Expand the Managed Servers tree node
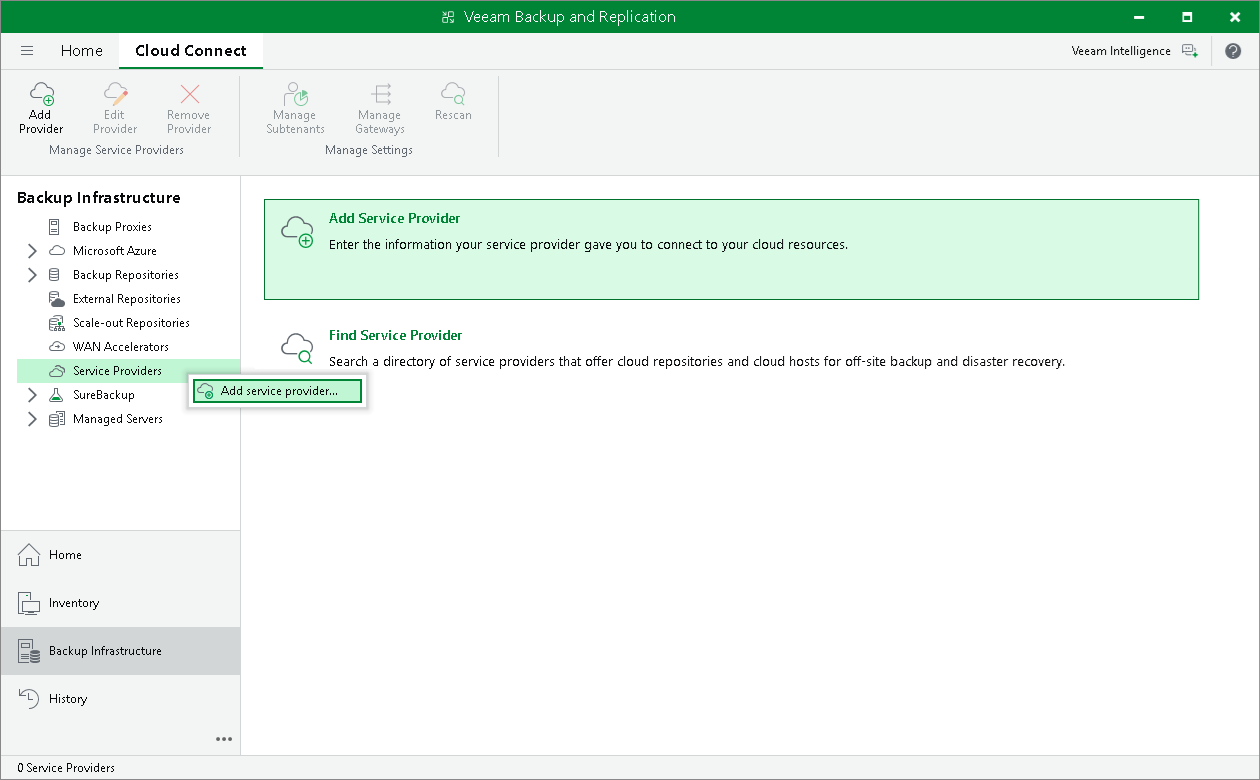1260x780 pixels. 32,419
